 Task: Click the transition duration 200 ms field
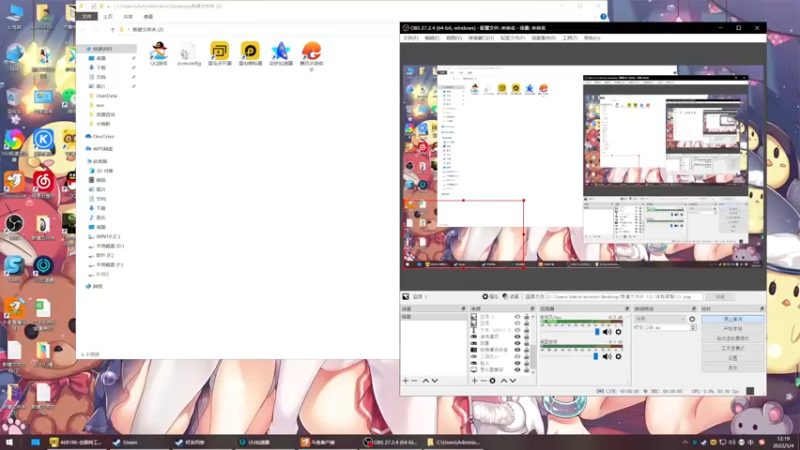pos(667,328)
